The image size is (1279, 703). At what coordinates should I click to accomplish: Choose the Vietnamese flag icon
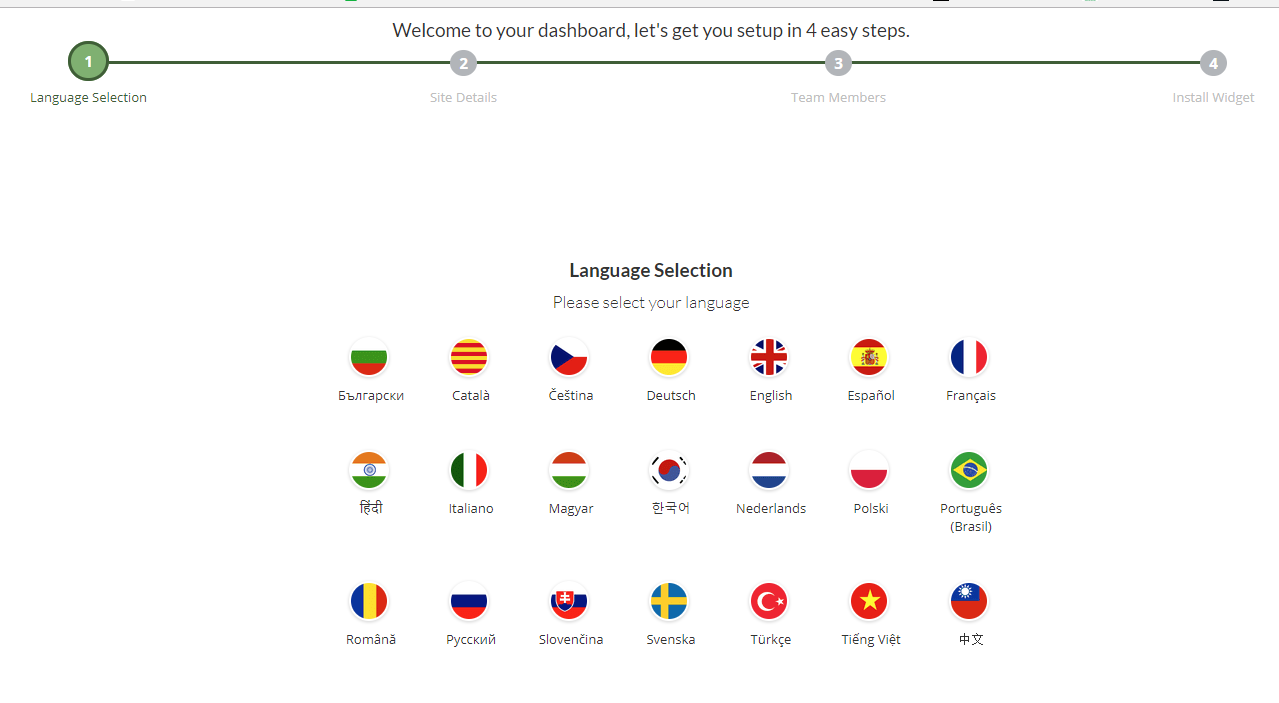[x=869, y=601]
